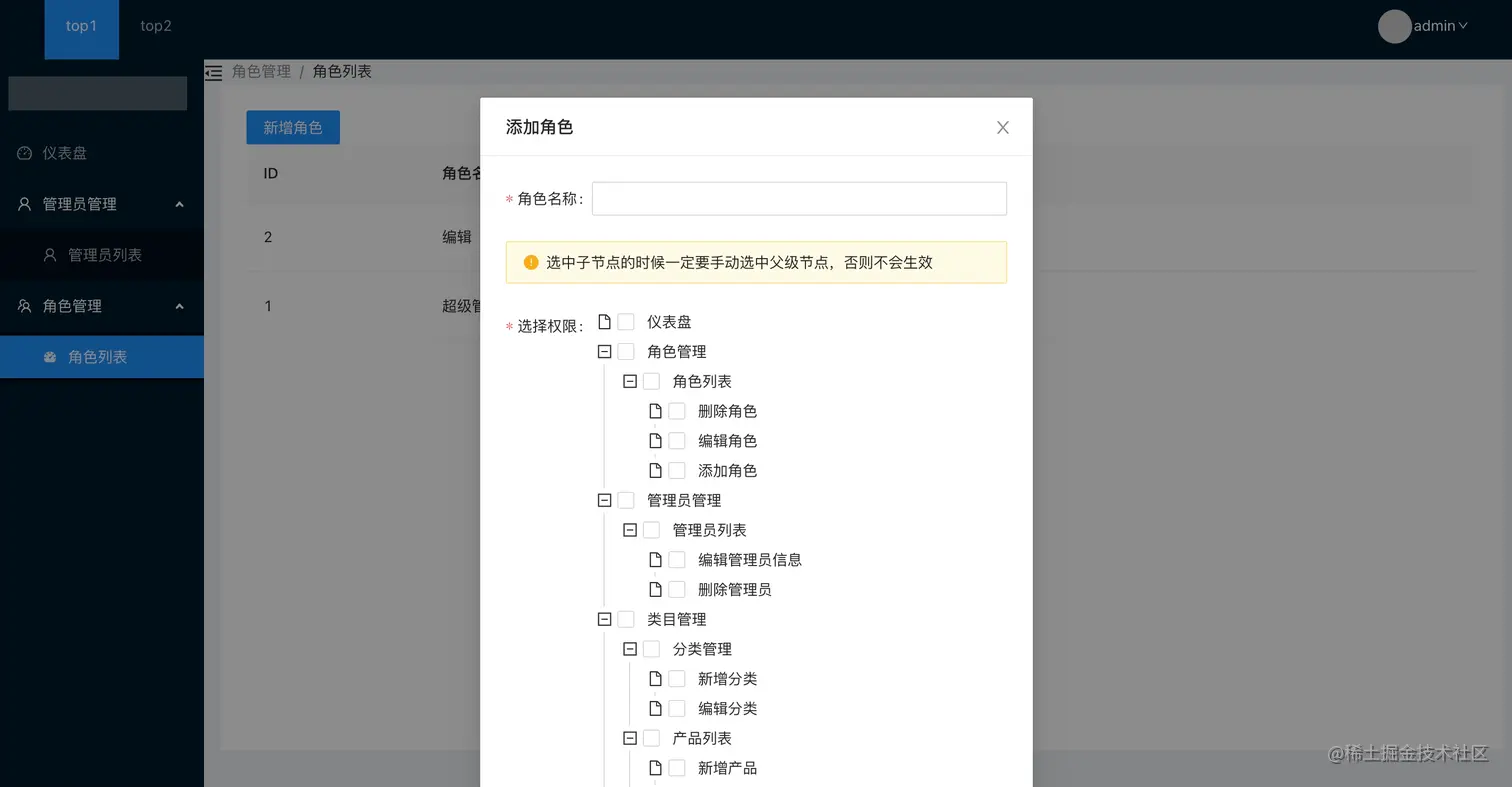Click the orange warning icon in the alert
The height and width of the screenshot is (787, 1512).
click(531, 262)
